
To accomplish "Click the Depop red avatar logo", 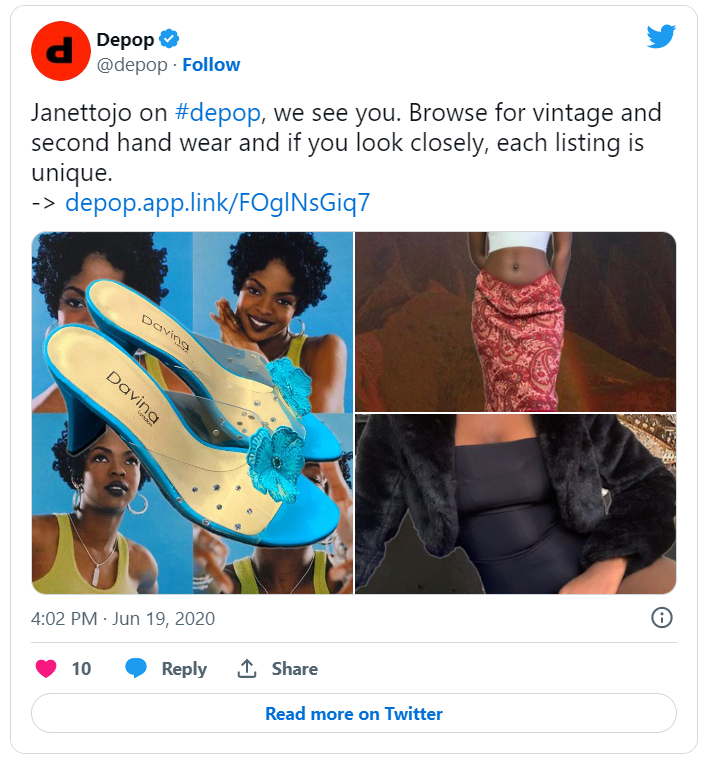I will (61, 51).
